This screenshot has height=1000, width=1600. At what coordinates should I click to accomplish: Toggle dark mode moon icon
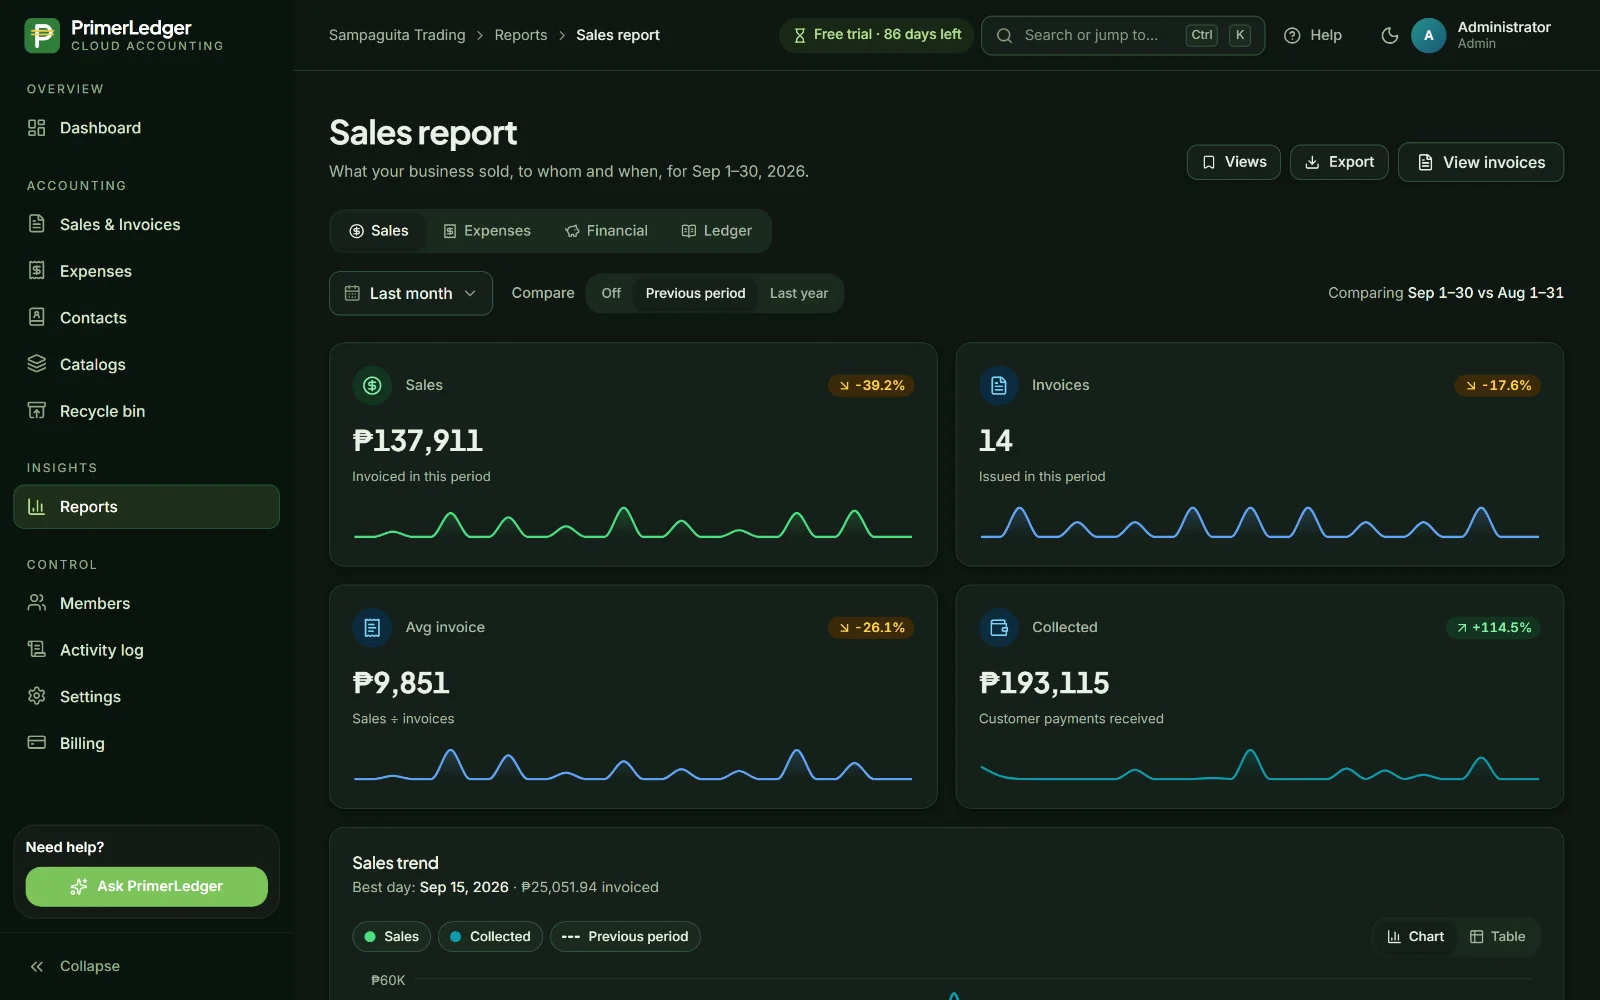coord(1389,35)
